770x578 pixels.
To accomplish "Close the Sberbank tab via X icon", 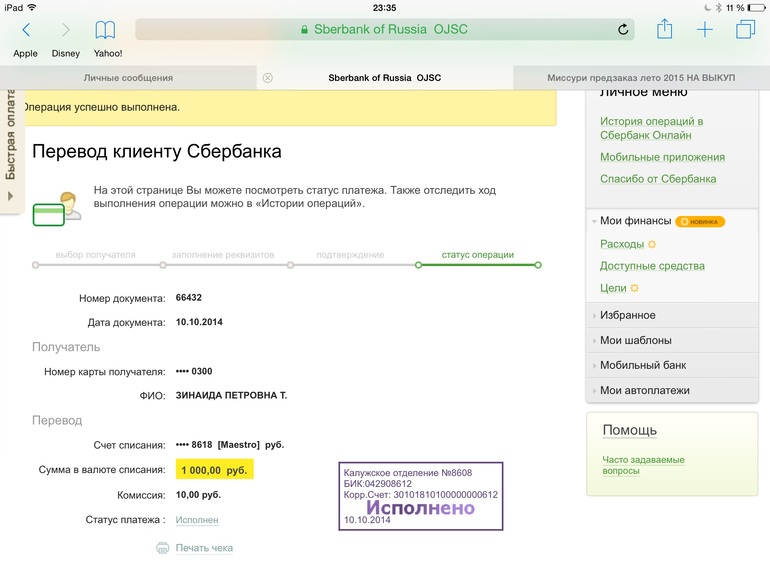I will [x=268, y=78].
